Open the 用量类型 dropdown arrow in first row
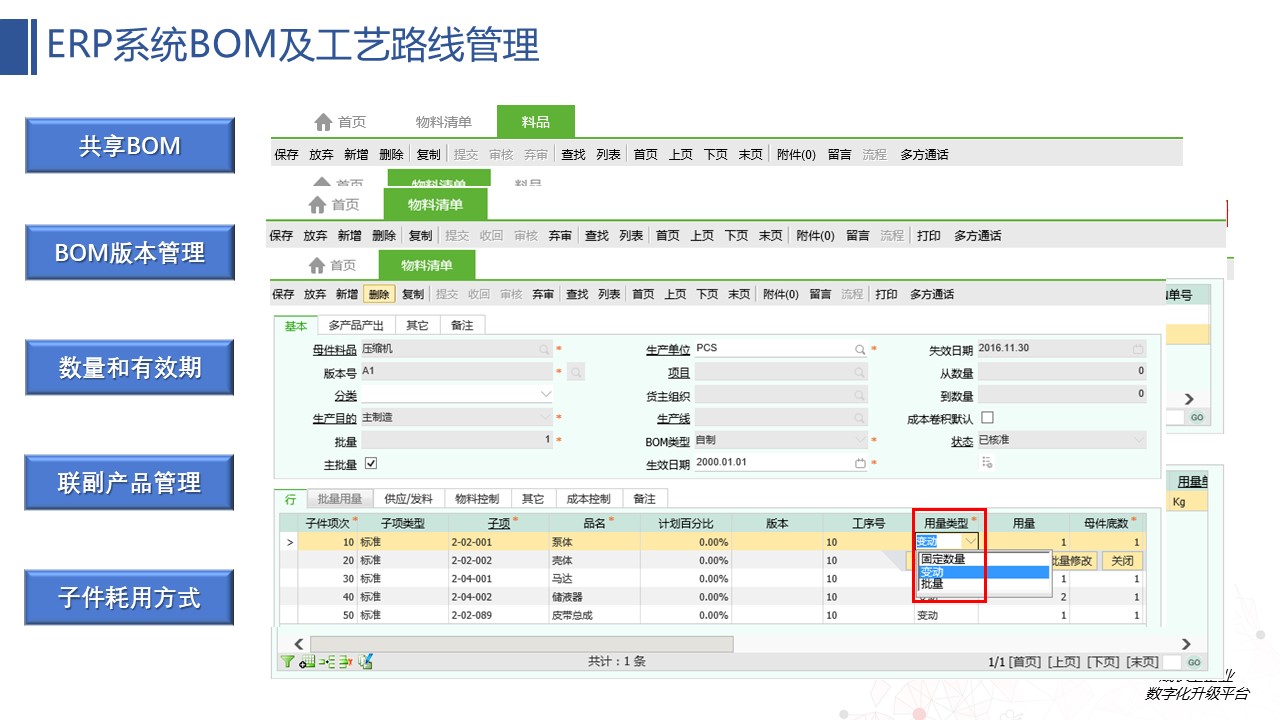This screenshot has width=1280, height=720. coord(969,541)
